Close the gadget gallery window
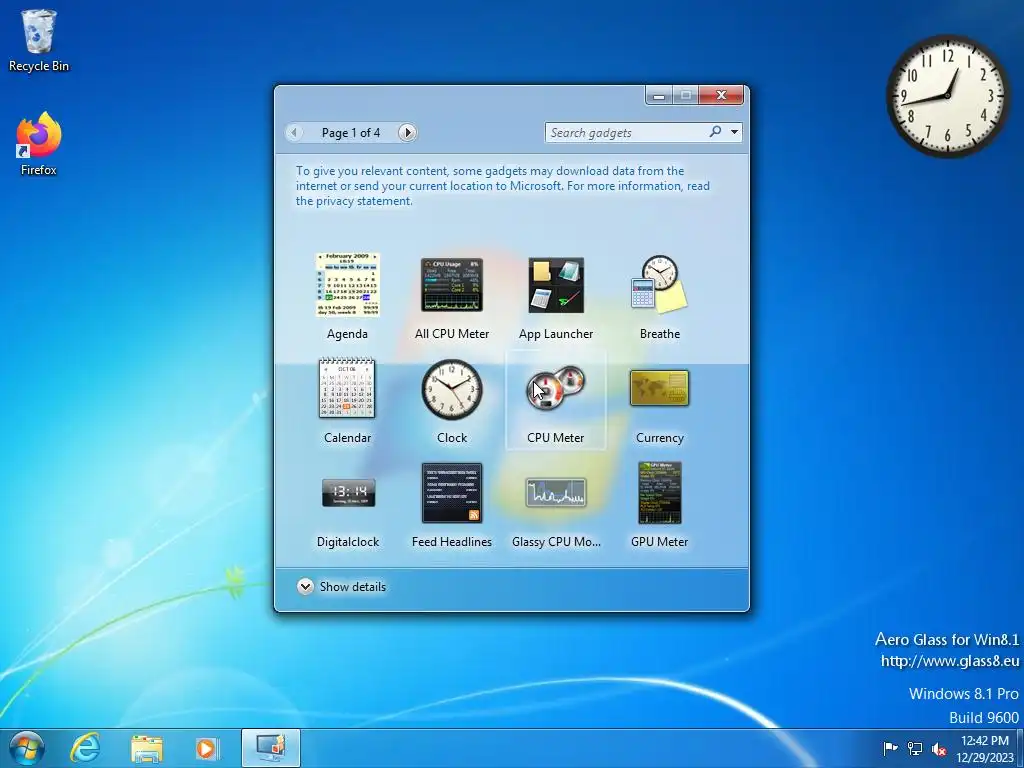This screenshot has height=768, width=1024. (721, 95)
